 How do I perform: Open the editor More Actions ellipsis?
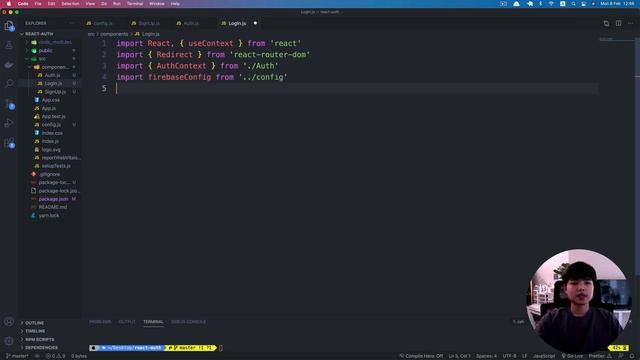pyautogui.click(x=631, y=23)
